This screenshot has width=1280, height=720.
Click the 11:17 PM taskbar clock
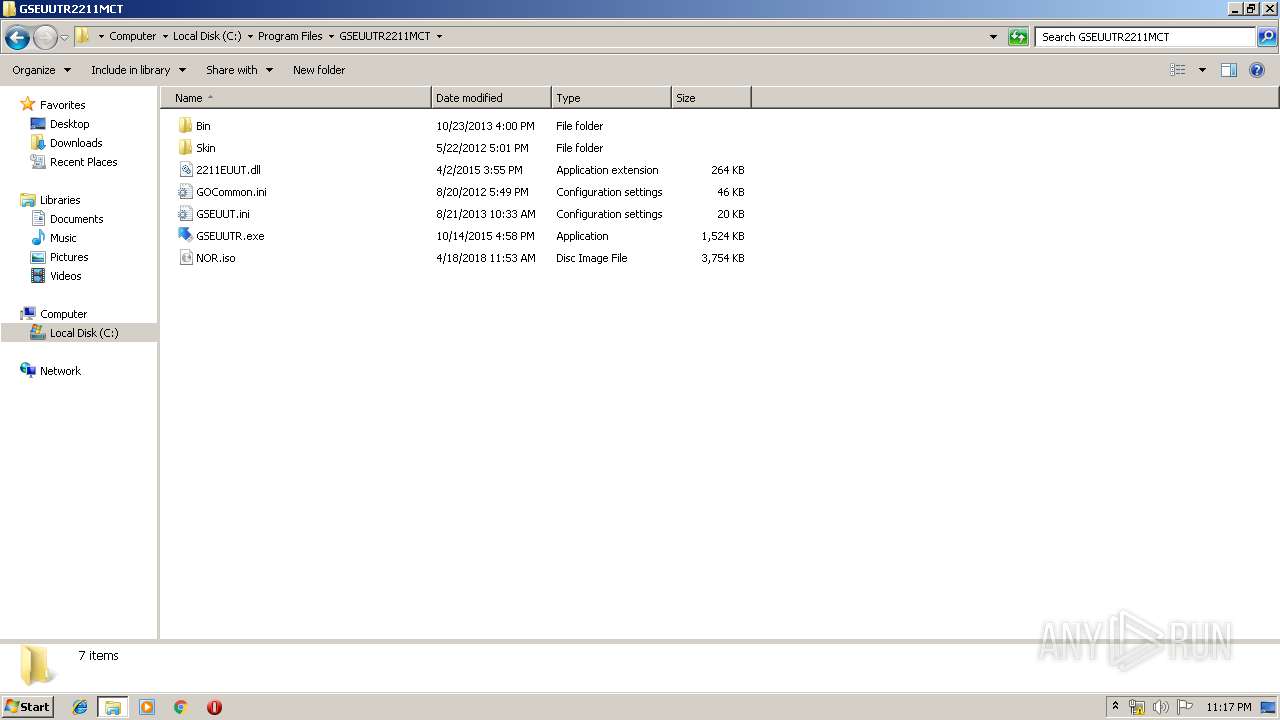tap(1229, 707)
